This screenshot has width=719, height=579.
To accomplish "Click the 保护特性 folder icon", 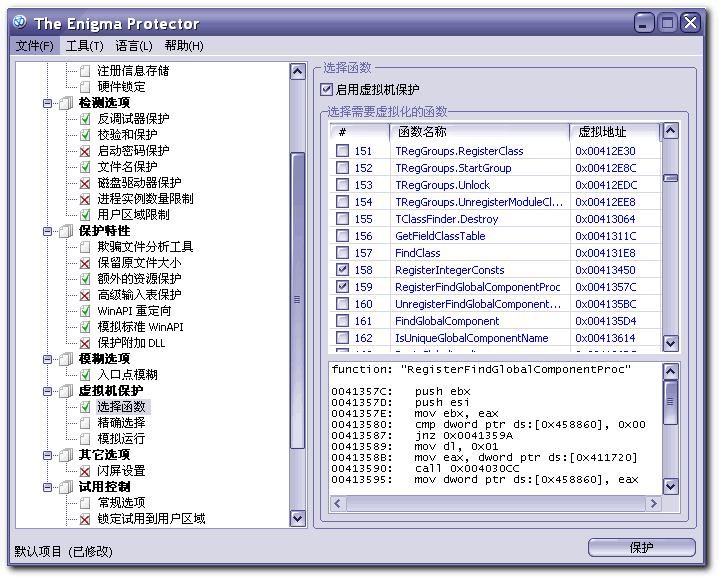I will tap(66, 231).
